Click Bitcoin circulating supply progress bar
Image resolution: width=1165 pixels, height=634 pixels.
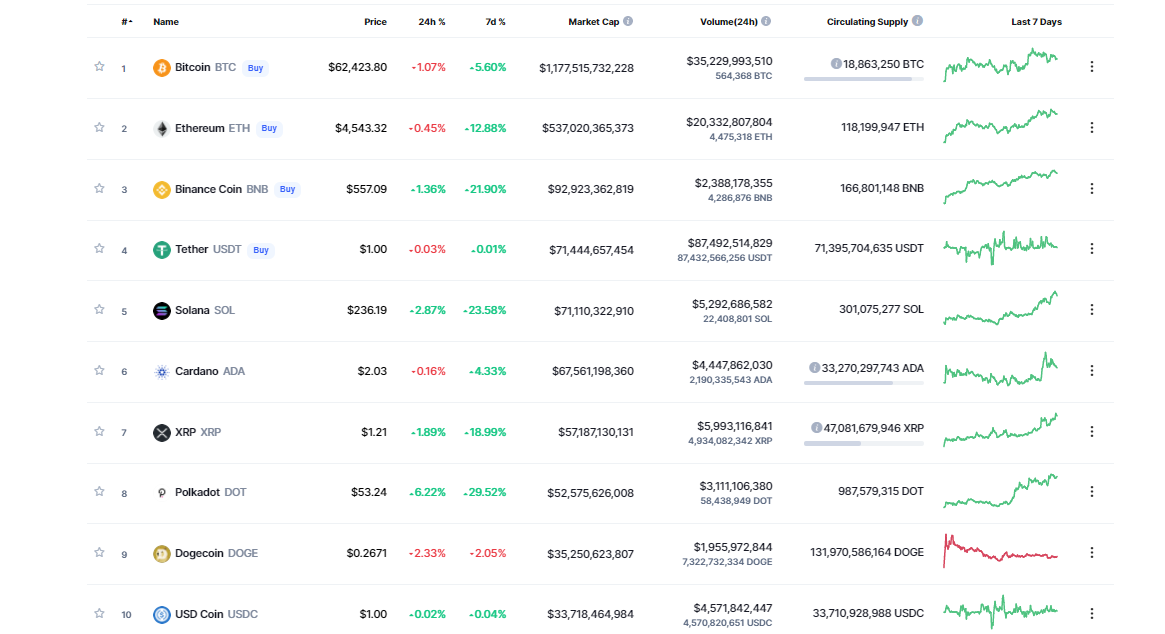click(863, 79)
